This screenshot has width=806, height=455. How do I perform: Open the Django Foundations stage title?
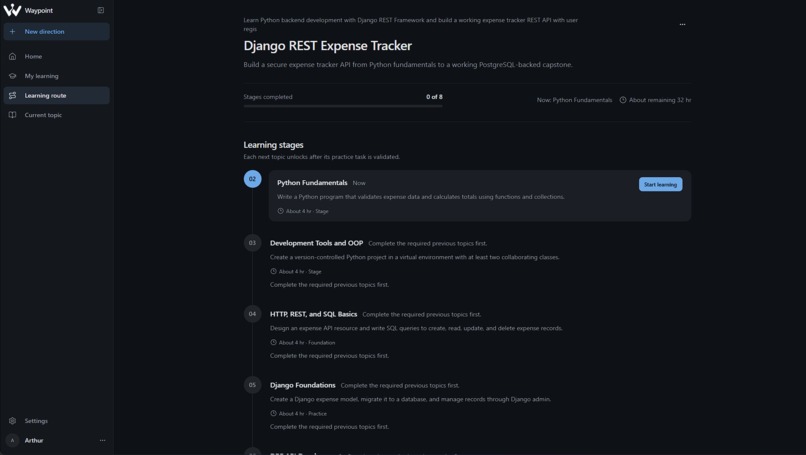click(303, 385)
